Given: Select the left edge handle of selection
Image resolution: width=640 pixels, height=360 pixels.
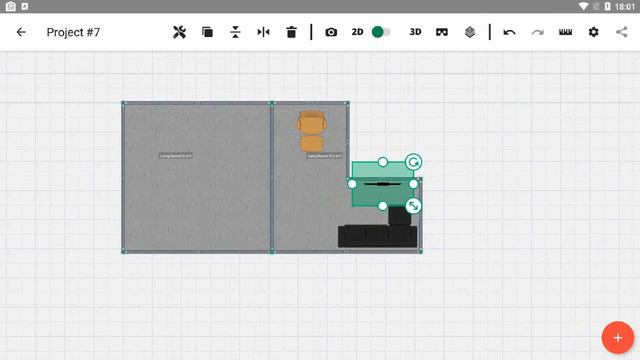Looking at the screenshot, I should coord(352,184).
